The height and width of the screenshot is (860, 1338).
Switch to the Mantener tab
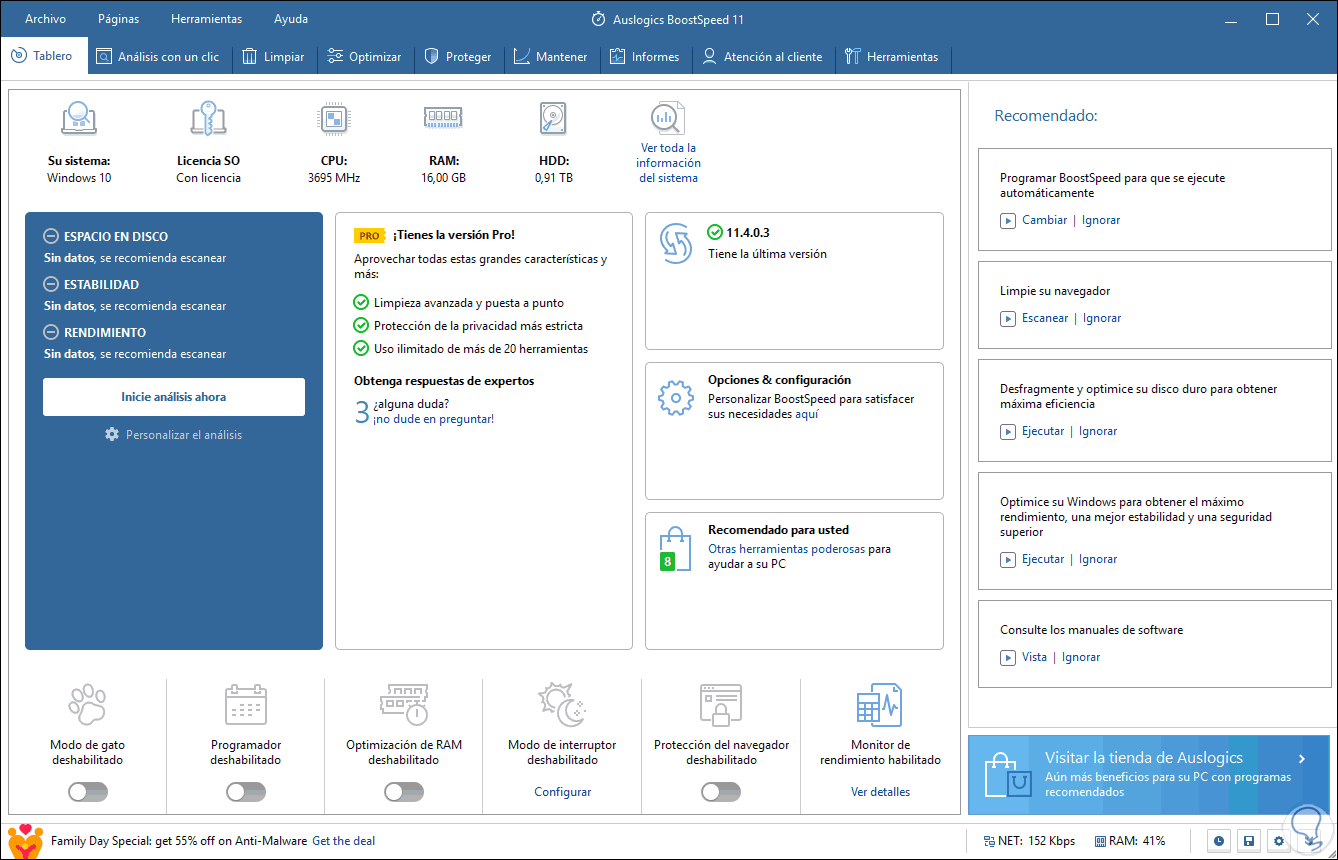coord(551,57)
